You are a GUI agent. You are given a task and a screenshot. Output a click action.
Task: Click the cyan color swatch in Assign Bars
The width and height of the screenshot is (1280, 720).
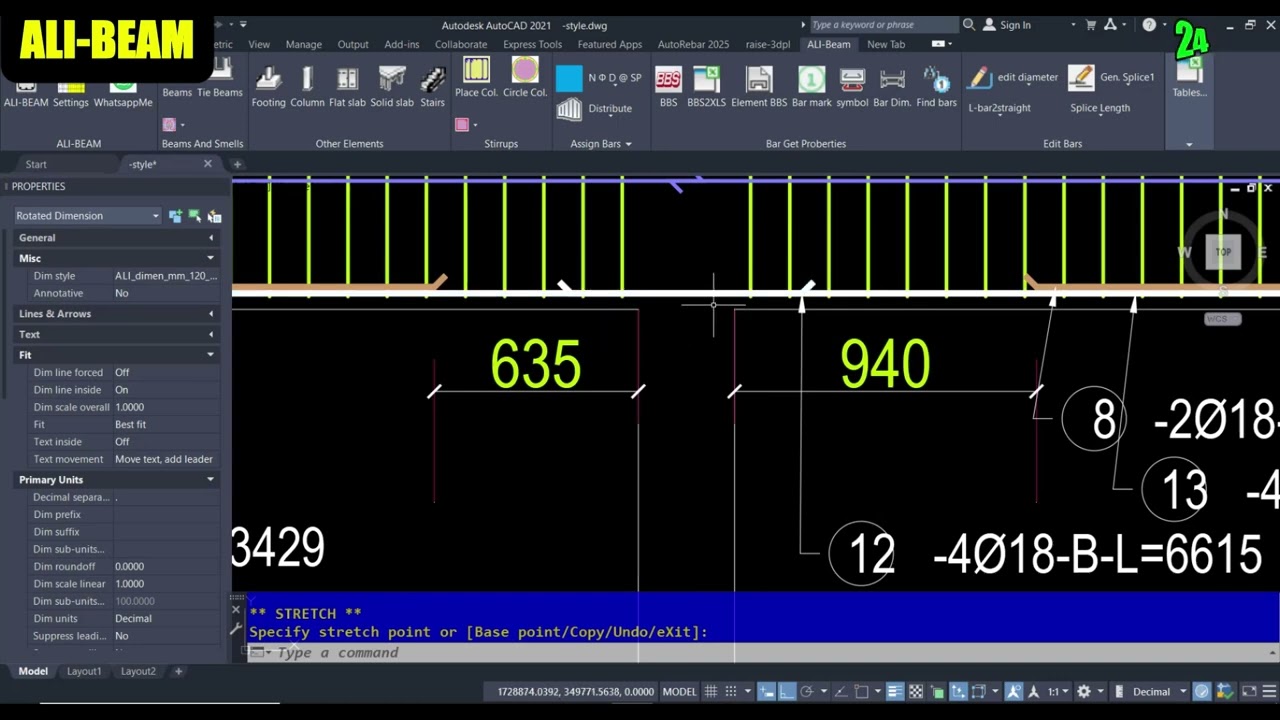pos(569,78)
